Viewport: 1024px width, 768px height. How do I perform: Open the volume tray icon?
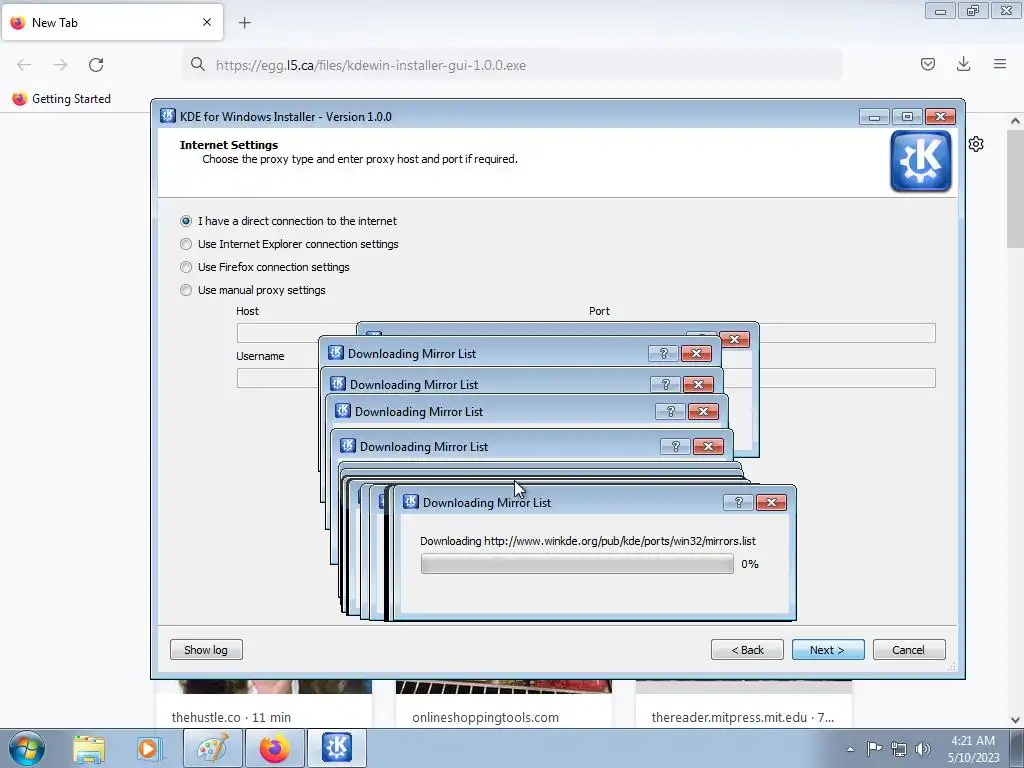923,749
